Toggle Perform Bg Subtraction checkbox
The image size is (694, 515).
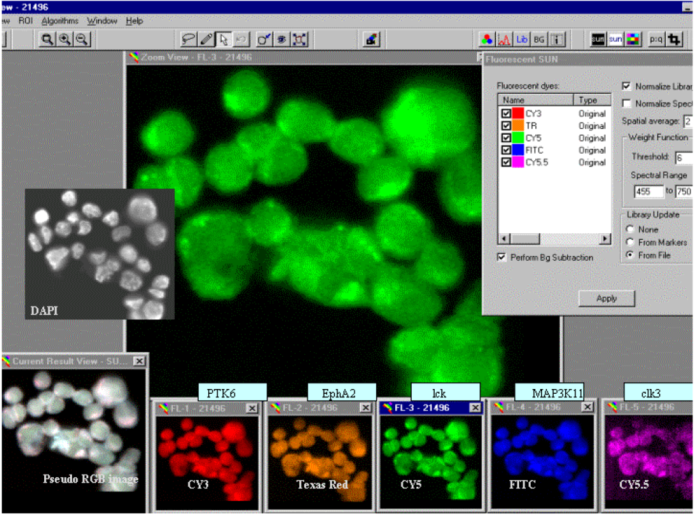(501, 257)
